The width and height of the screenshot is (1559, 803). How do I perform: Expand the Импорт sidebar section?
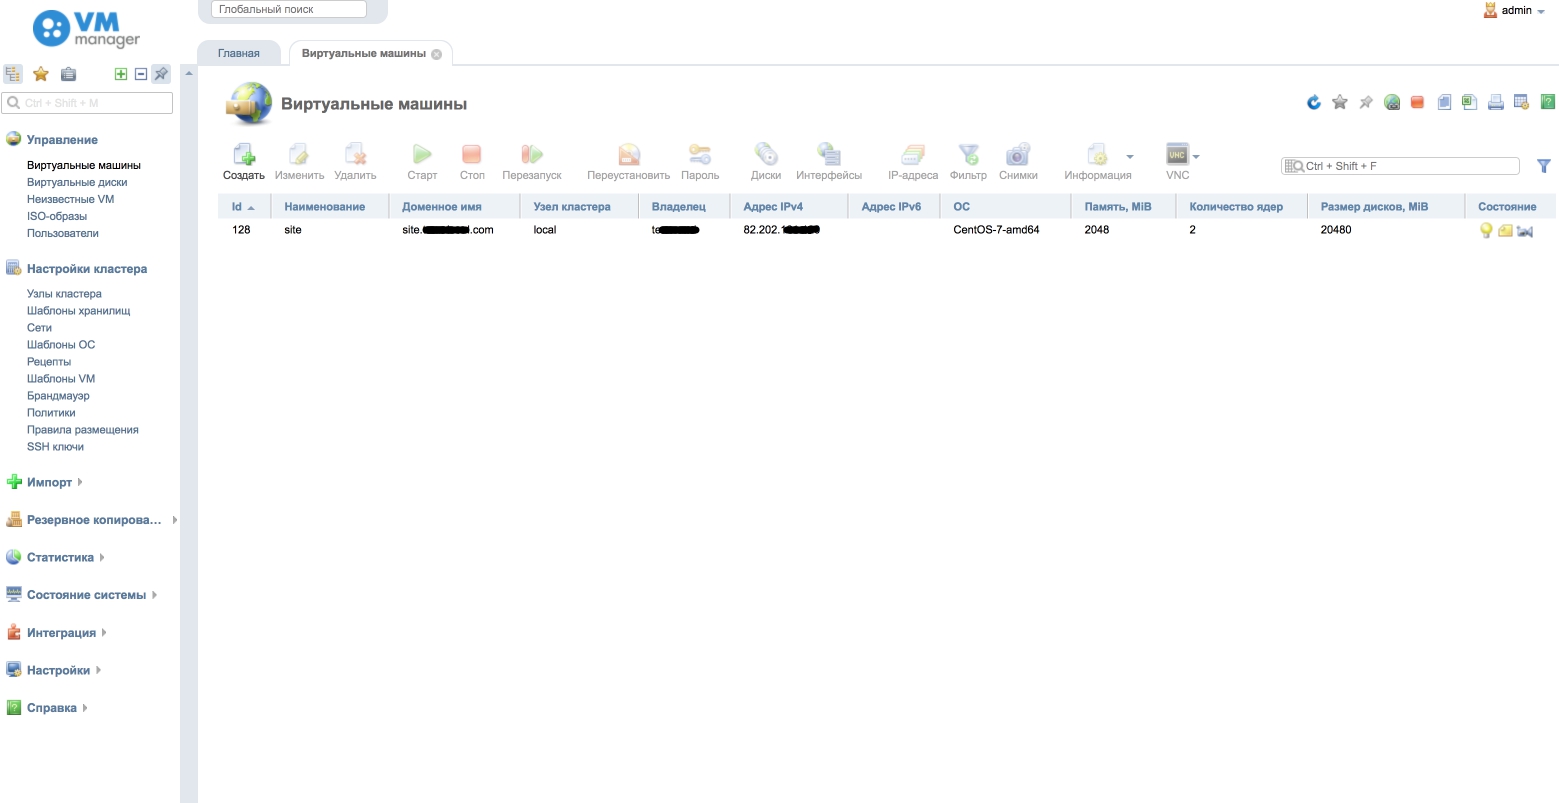pos(50,482)
